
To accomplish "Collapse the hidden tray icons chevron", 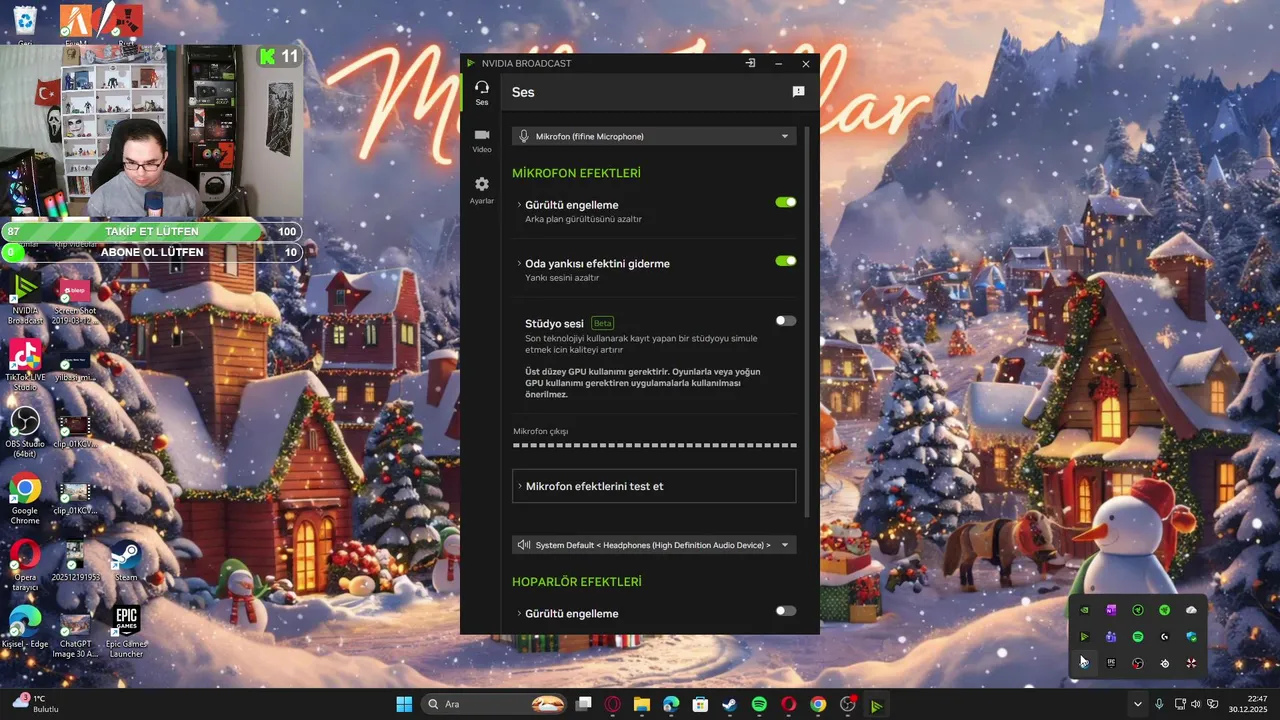I will [x=1137, y=704].
